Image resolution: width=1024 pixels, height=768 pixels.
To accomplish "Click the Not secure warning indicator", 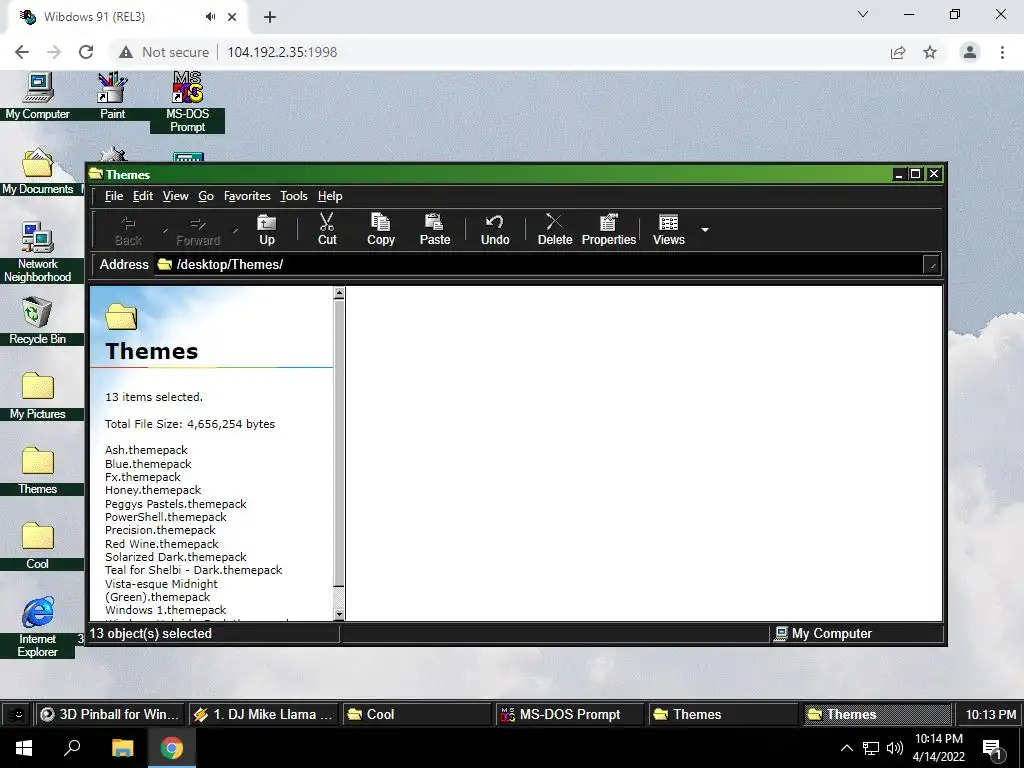I will click(x=164, y=52).
